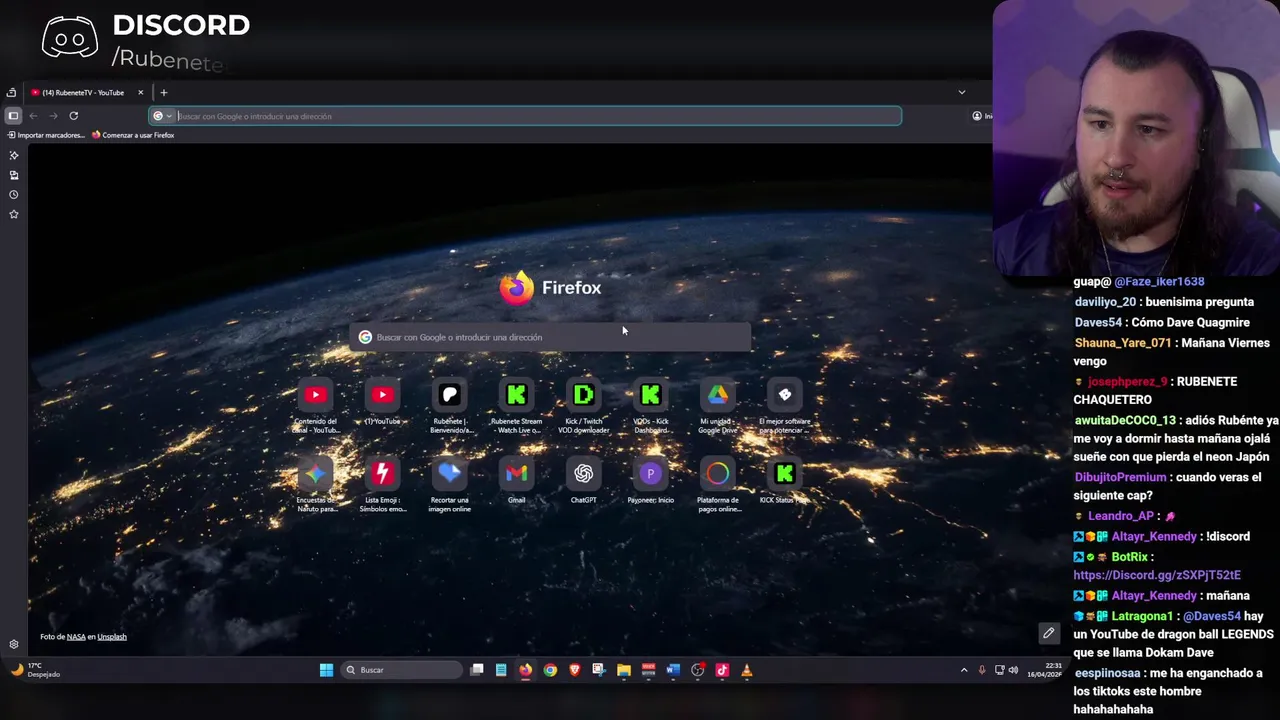Viewport: 1280px width, 720px height.
Task: Go back with the browser back arrow
Action: tap(33, 116)
